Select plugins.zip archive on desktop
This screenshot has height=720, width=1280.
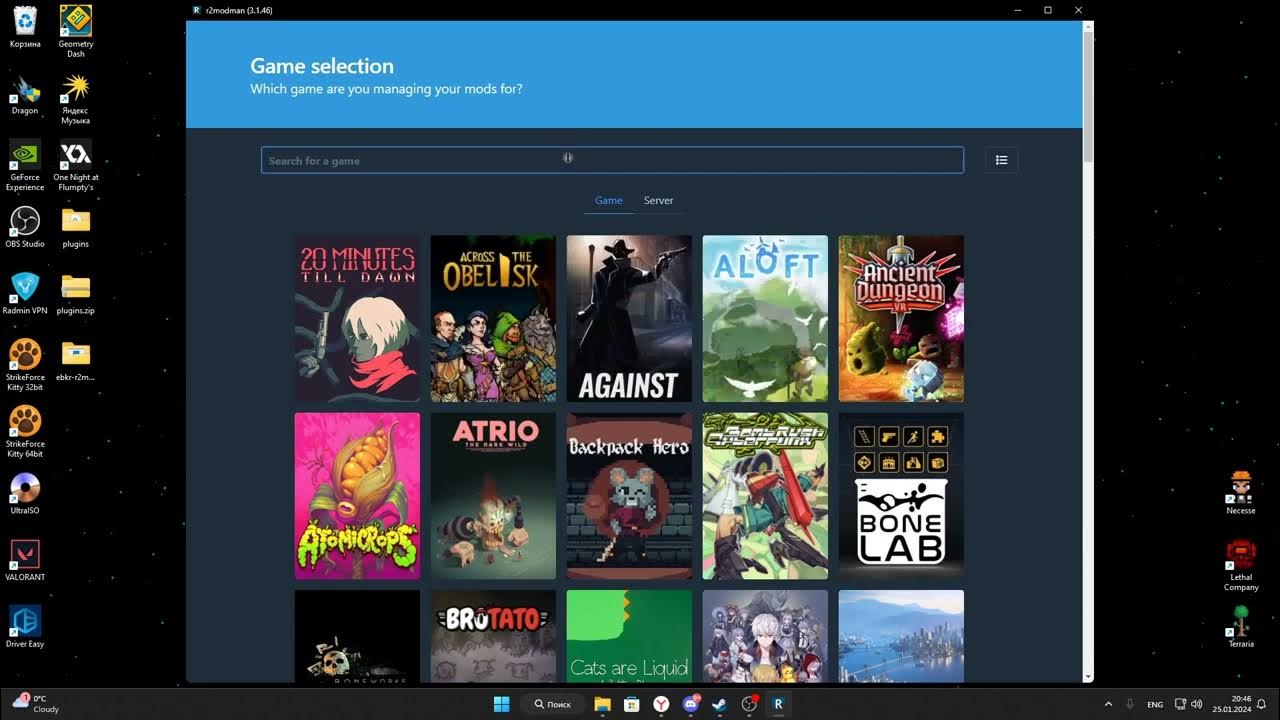(76, 294)
